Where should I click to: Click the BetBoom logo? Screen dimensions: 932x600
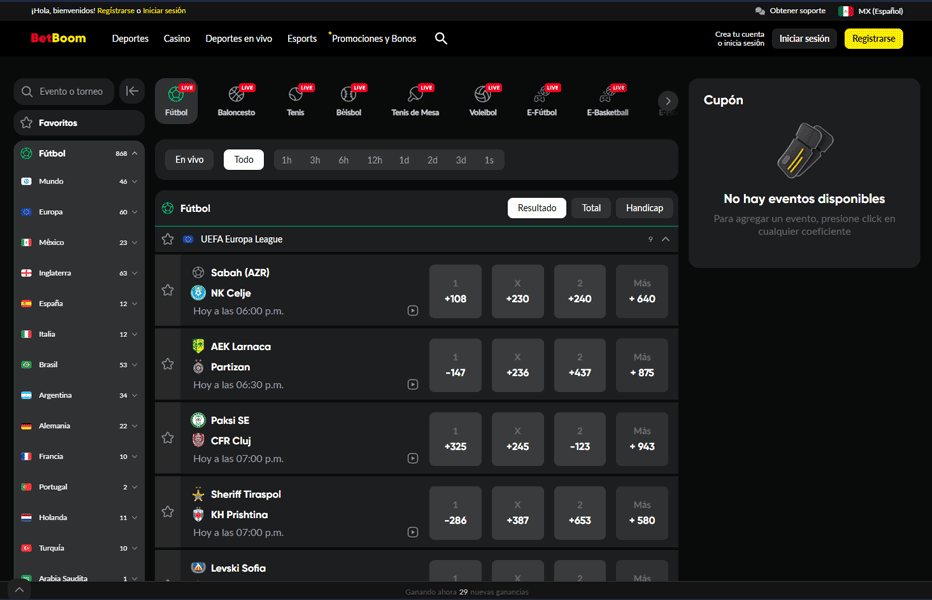pos(58,38)
